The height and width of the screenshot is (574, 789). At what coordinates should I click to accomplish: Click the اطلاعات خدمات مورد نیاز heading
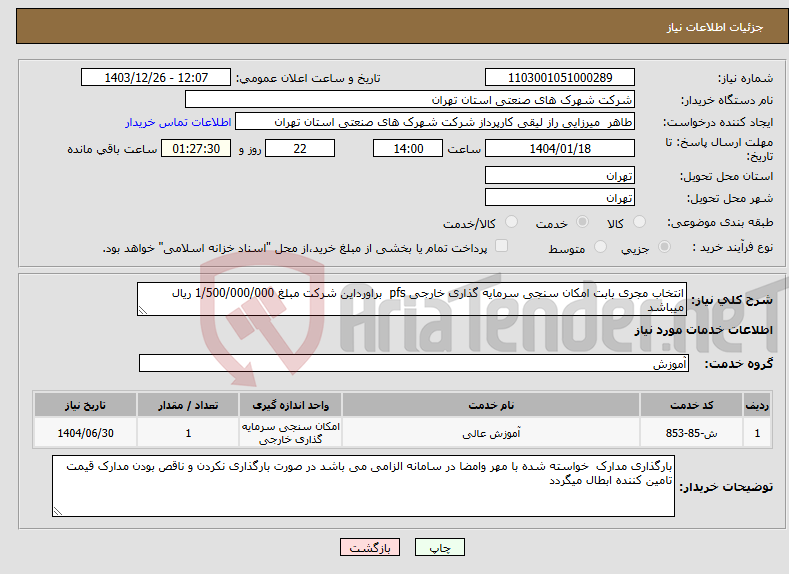click(x=703, y=330)
